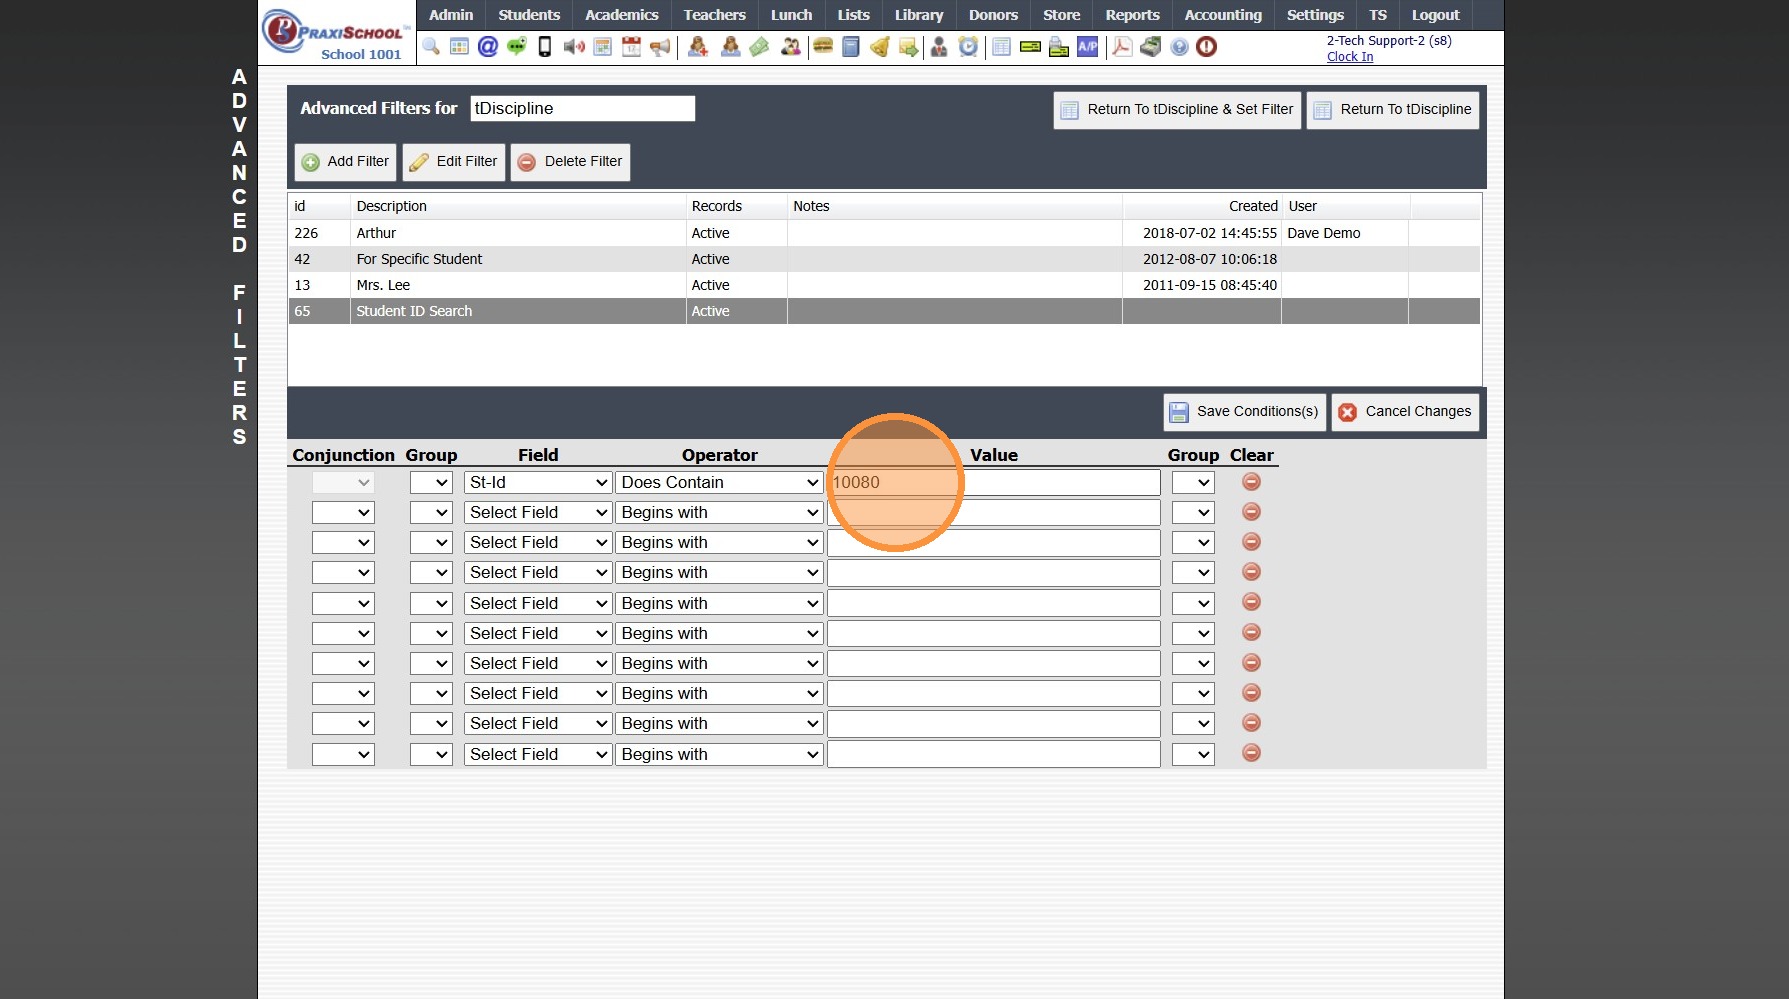Click the Add Filter button
The height and width of the screenshot is (999, 1789).
[x=346, y=162]
